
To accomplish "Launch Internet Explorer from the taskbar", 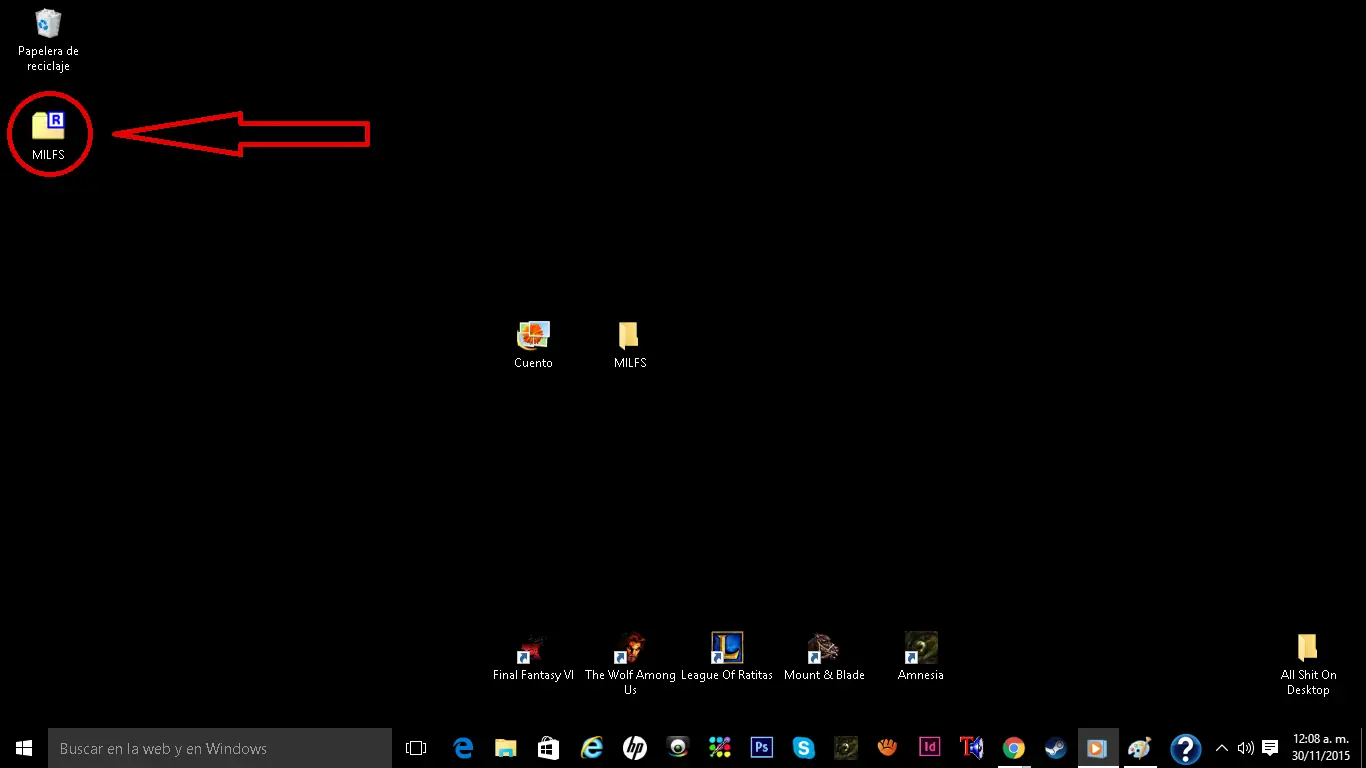I will point(592,748).
